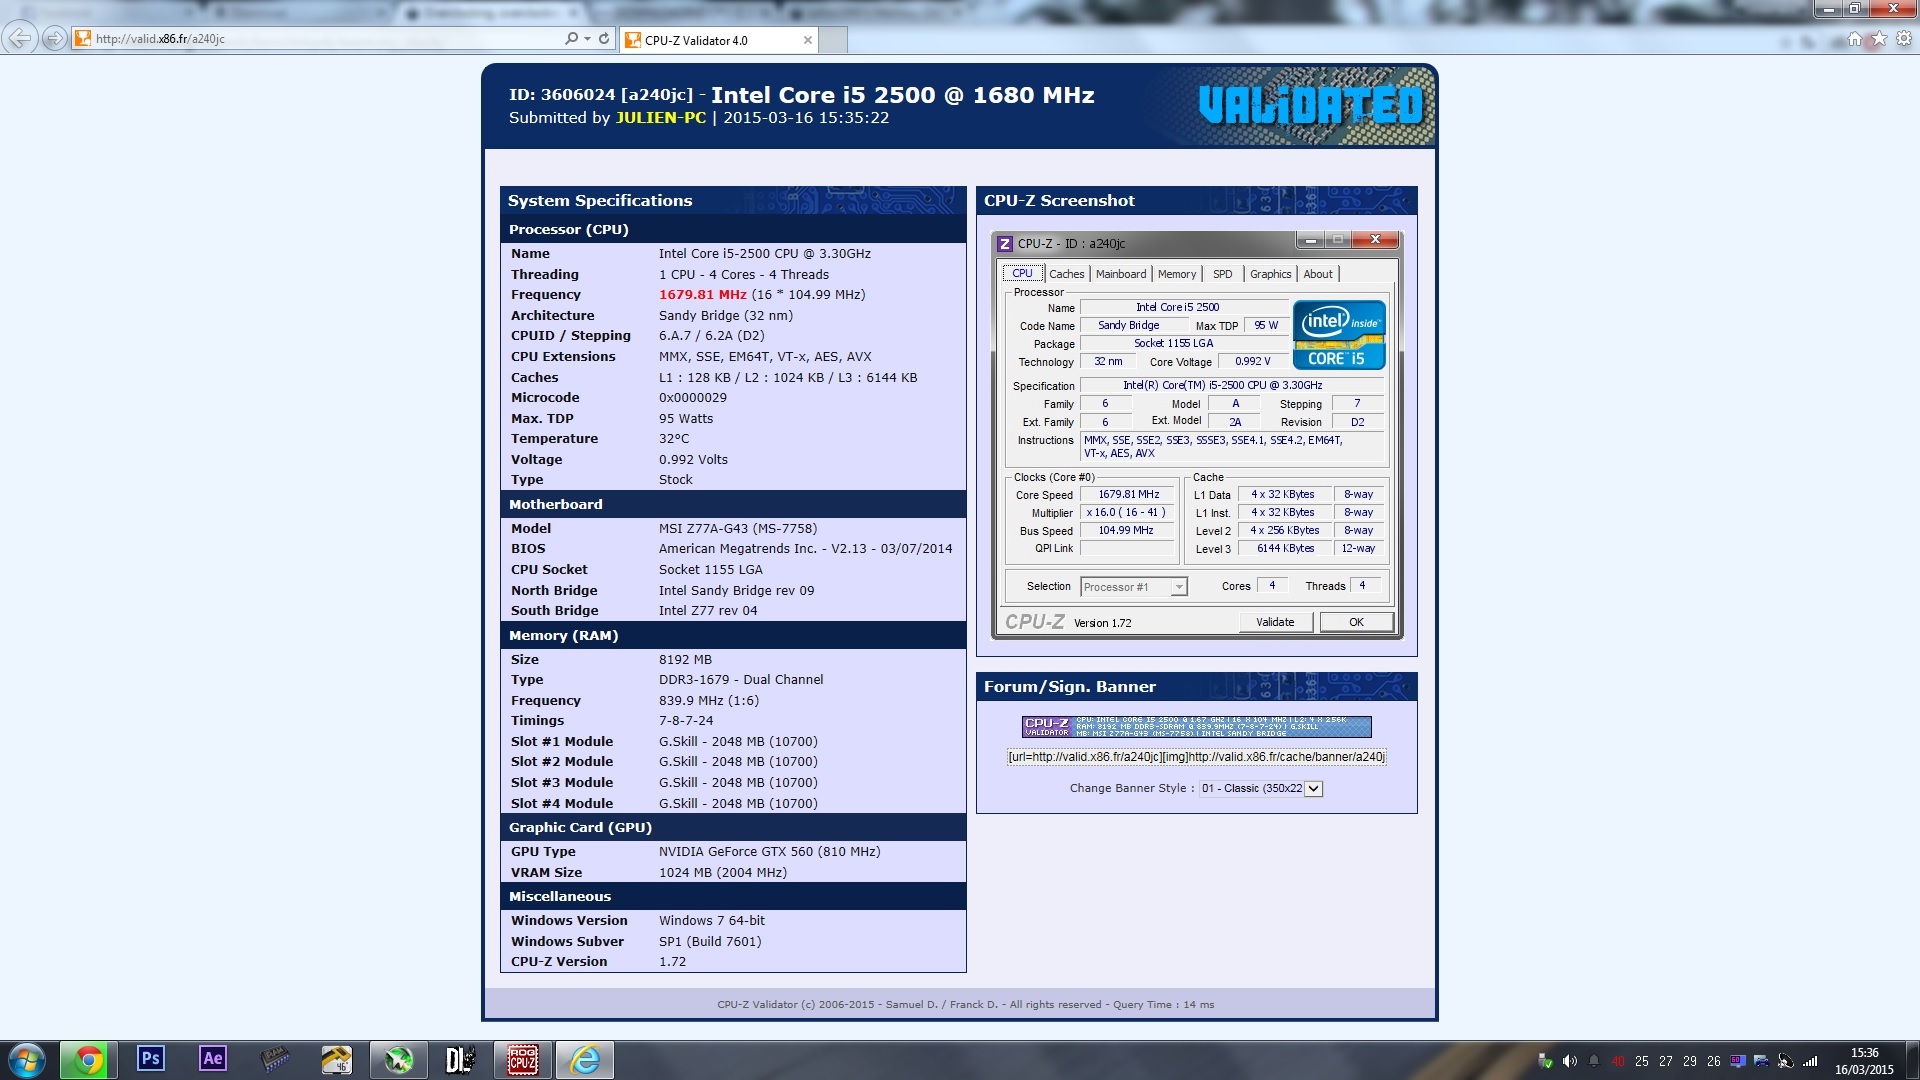Open the DL game icon in taskbar
Image resolution: width=1920 pixels, height=1080 pixels.
pyautogui.click(x=460, y=1059)
